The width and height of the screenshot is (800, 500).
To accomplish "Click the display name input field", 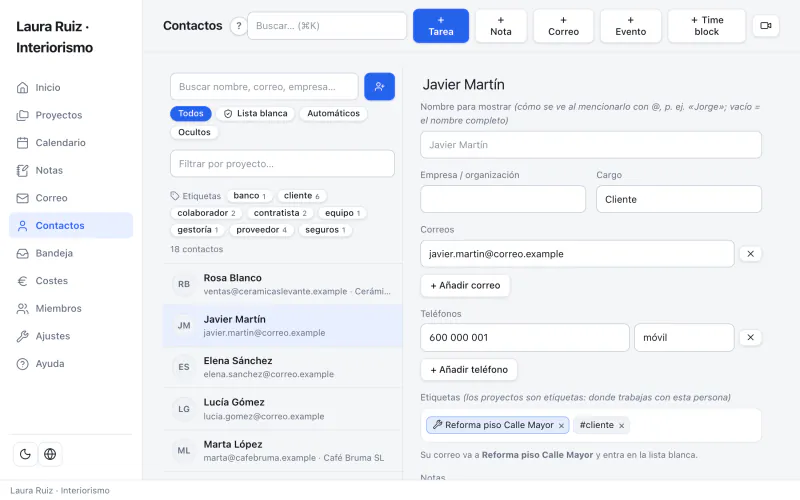I will point(591,145).
